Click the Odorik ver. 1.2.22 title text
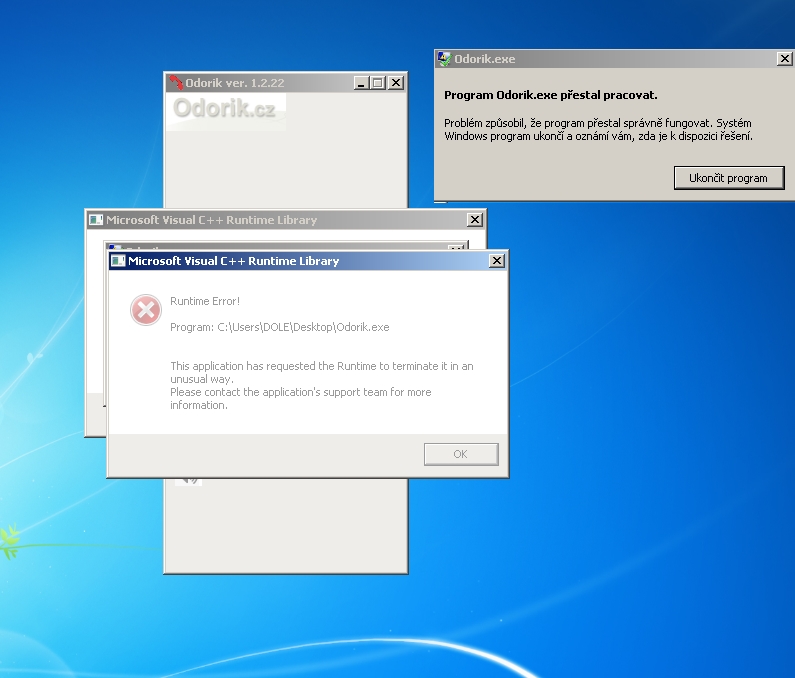 [x=235, y=83]
